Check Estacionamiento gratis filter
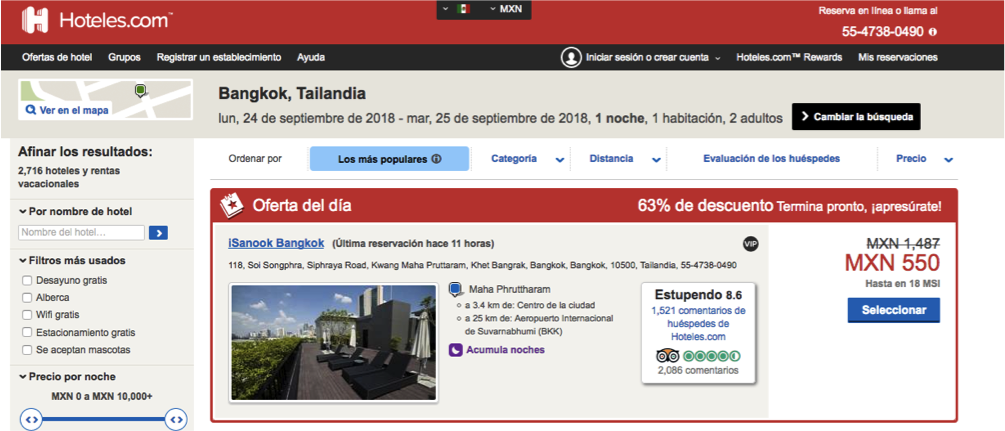Viewport: 1005px width, 431px height. [26, 332]
